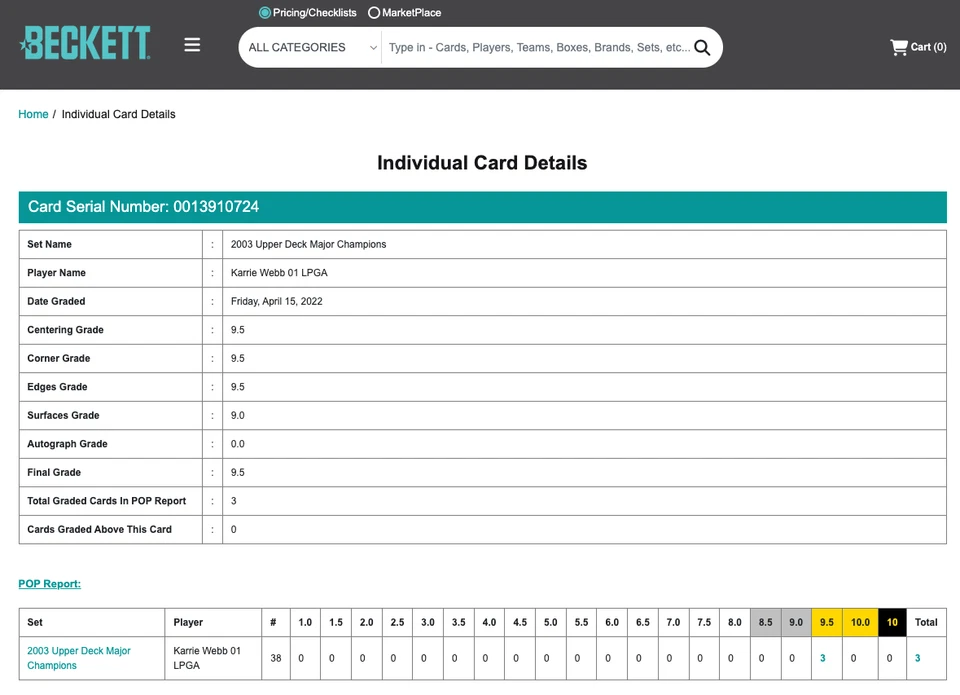Viewport: 960px width, 695px height.
Task: Click the card number 38 cell
Action: point(276,658)
